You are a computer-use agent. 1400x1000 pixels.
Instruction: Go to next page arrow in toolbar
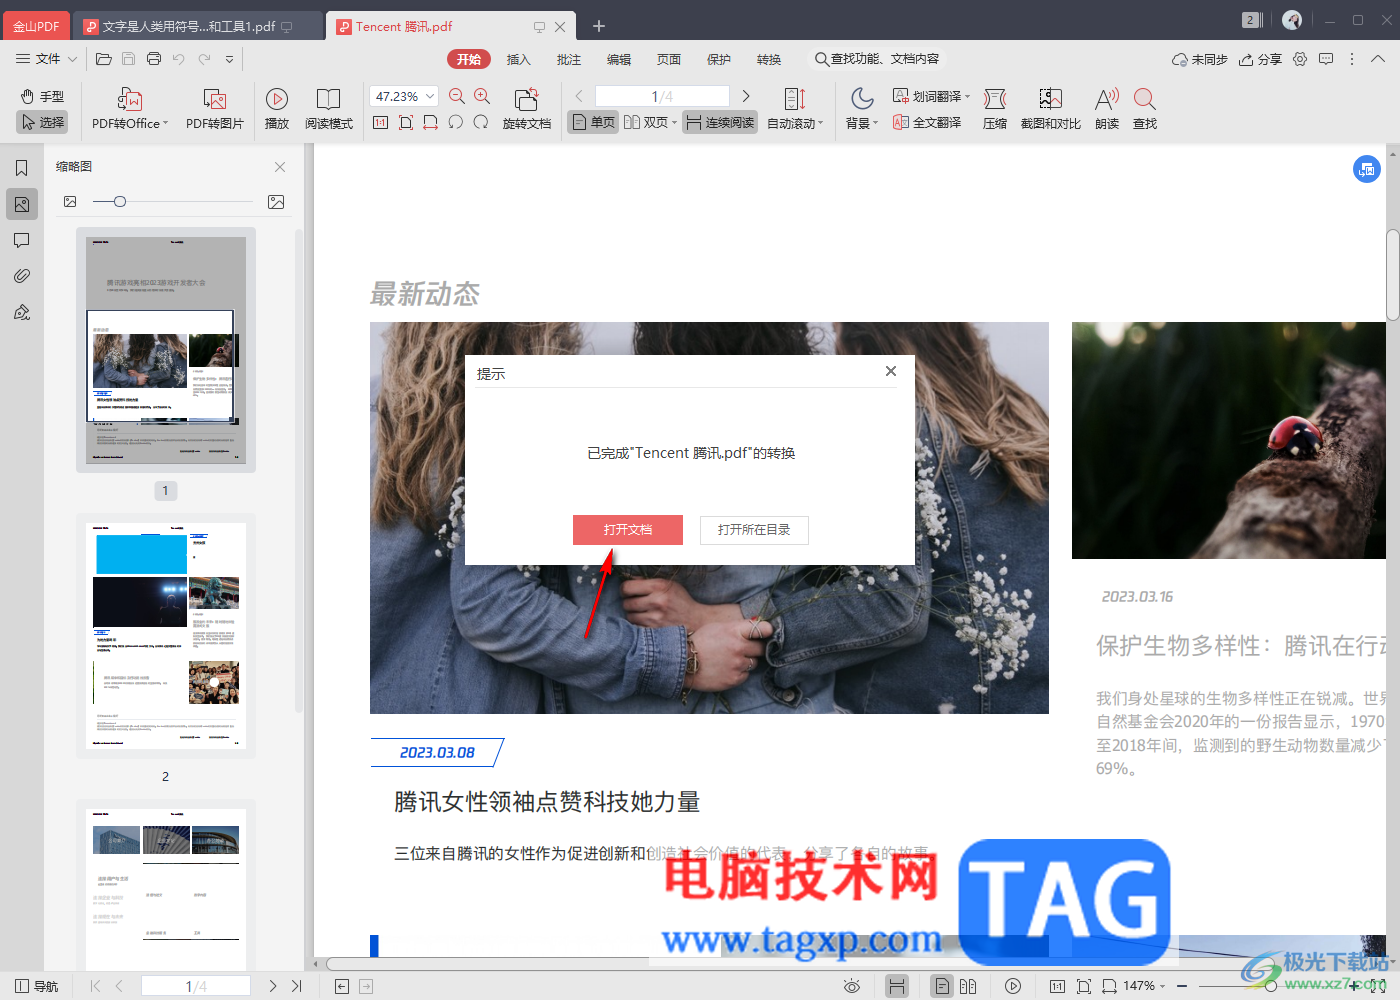point(746,96)
